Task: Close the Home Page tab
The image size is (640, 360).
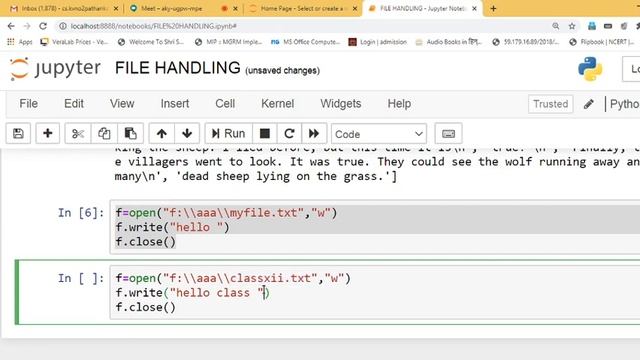Action: [355, 9]
